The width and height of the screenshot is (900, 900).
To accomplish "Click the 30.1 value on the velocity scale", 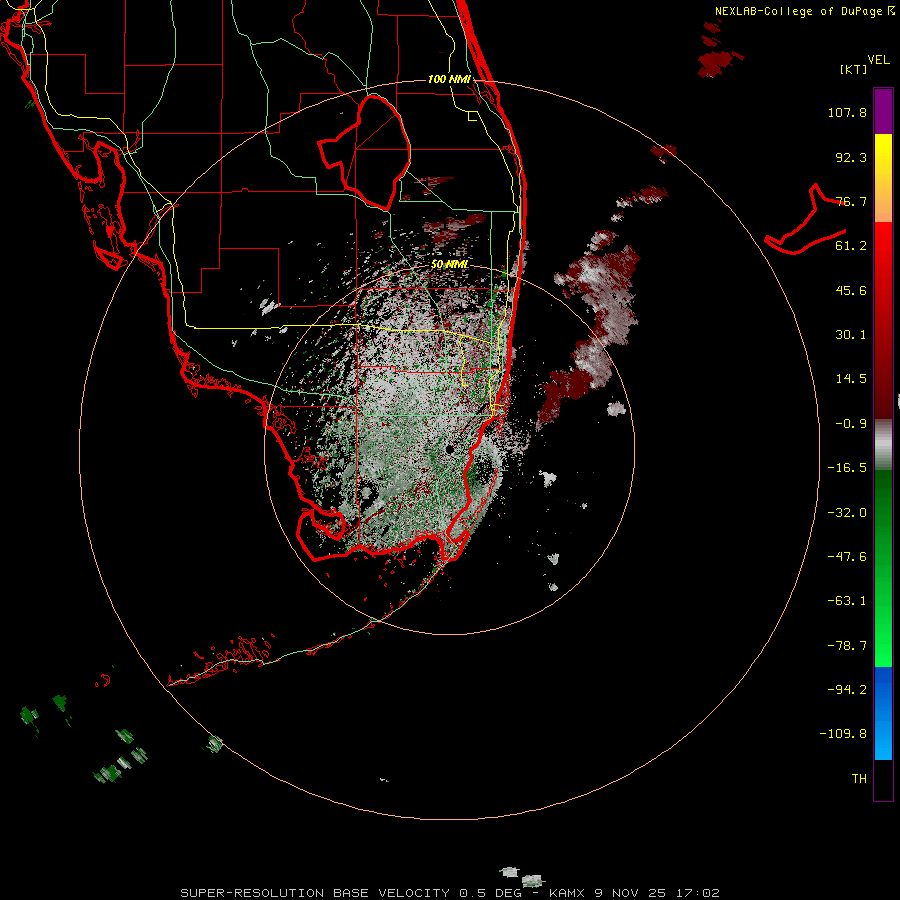I will pos(851,335).
